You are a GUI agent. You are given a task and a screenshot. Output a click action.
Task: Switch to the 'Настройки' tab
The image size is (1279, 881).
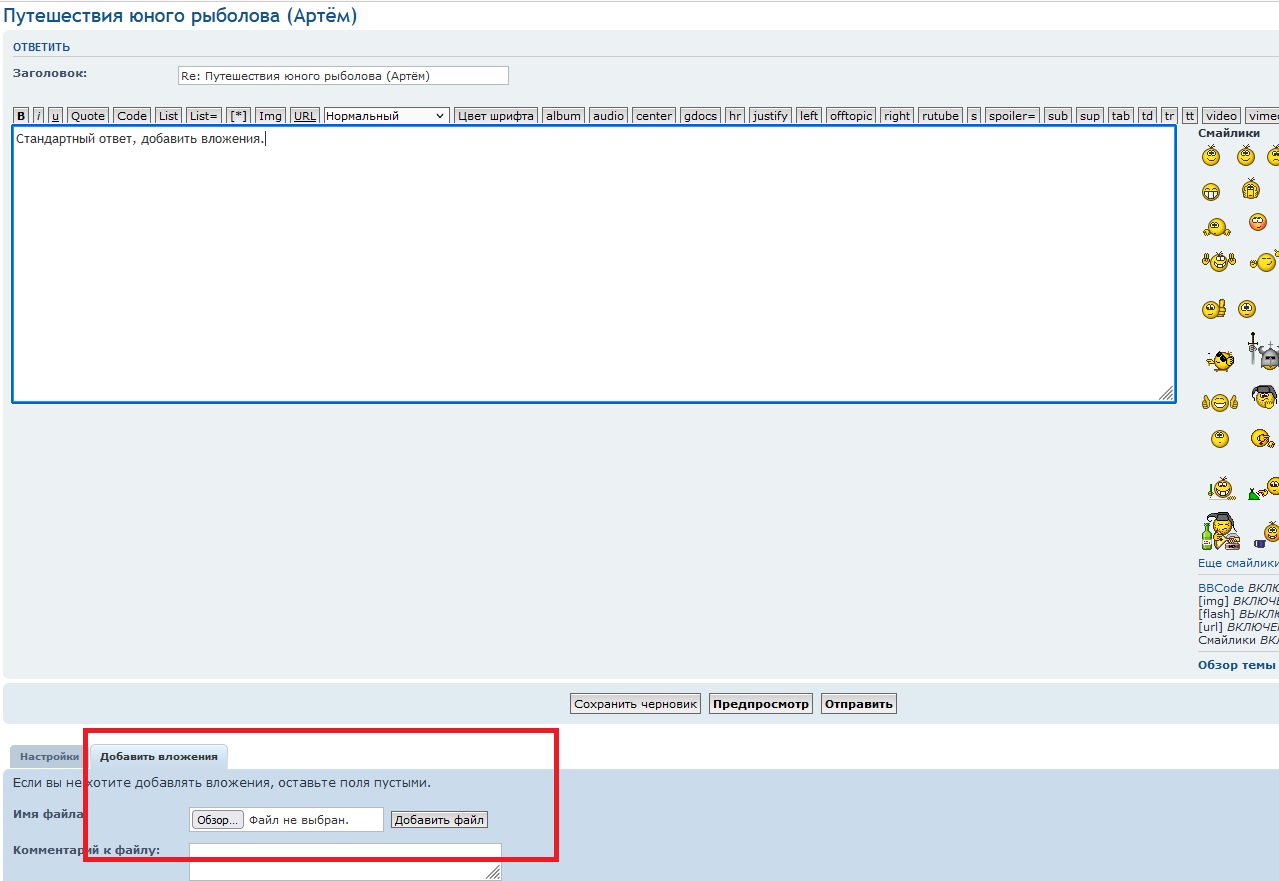tap(49, 757)
